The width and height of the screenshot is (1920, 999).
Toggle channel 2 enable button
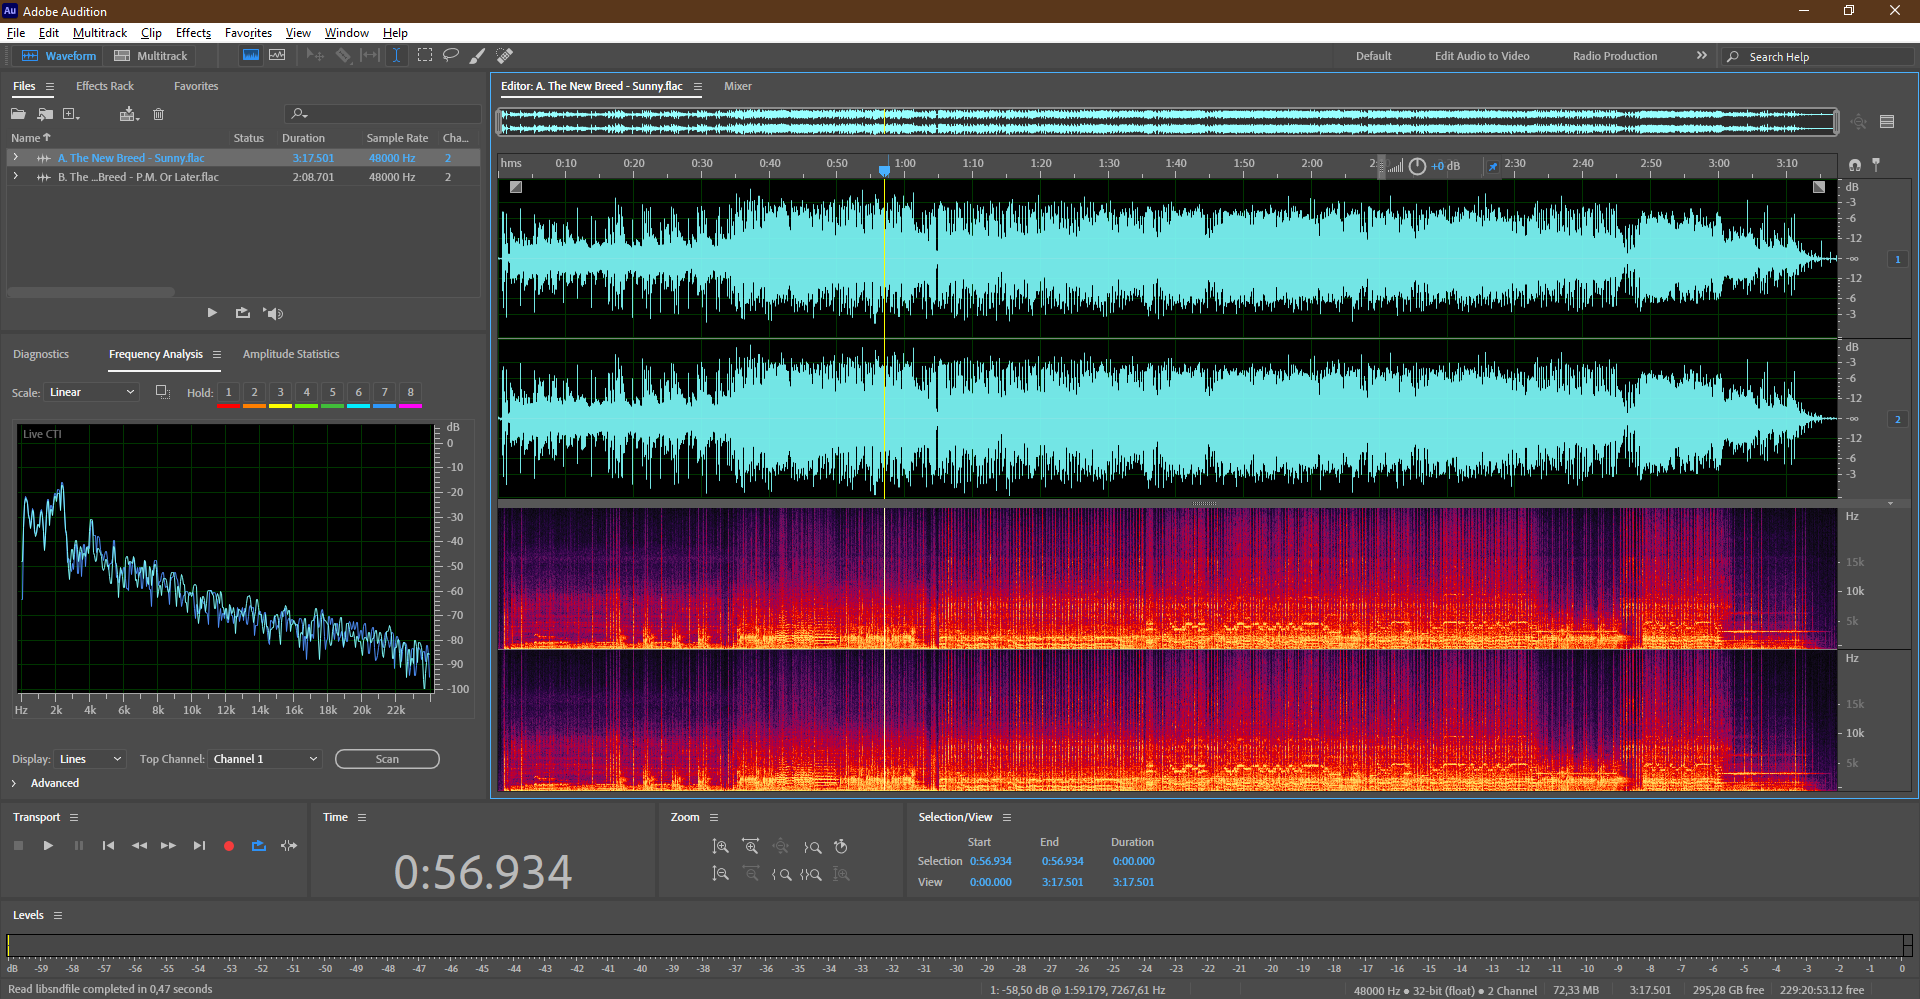pos(1897,419)
